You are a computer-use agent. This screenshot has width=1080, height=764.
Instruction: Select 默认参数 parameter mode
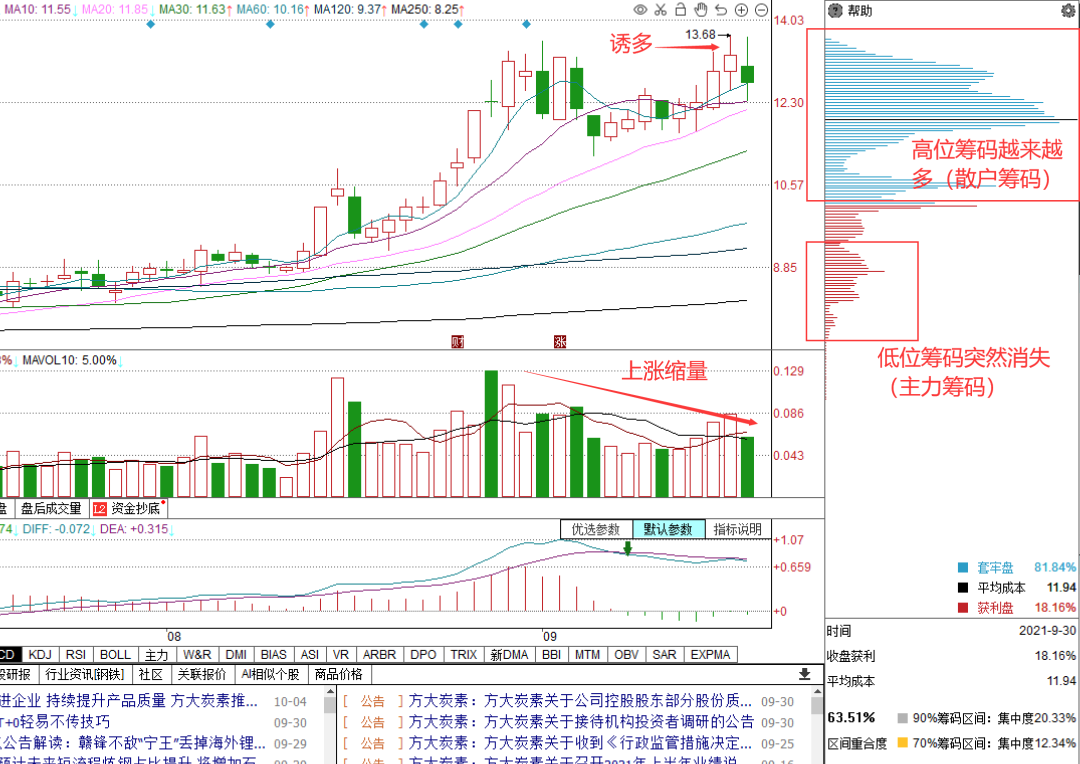click(x=667, y=529)
